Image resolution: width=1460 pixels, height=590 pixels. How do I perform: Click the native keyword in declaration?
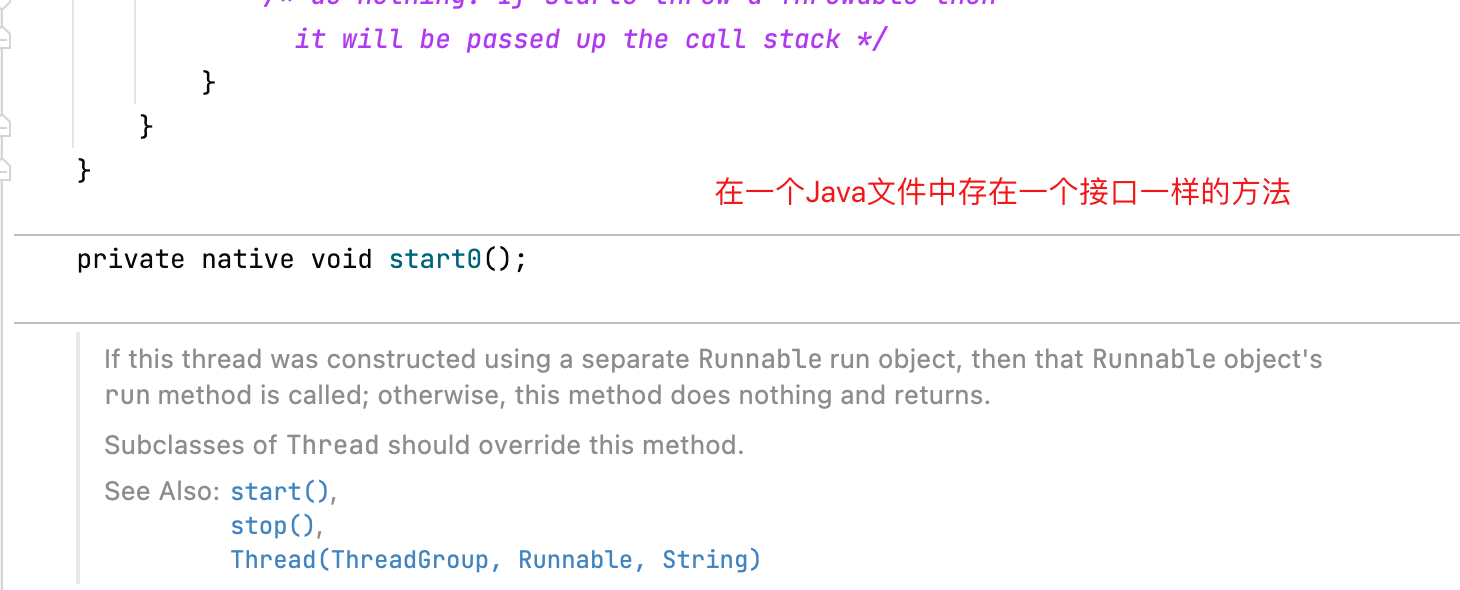coord(247,260)
